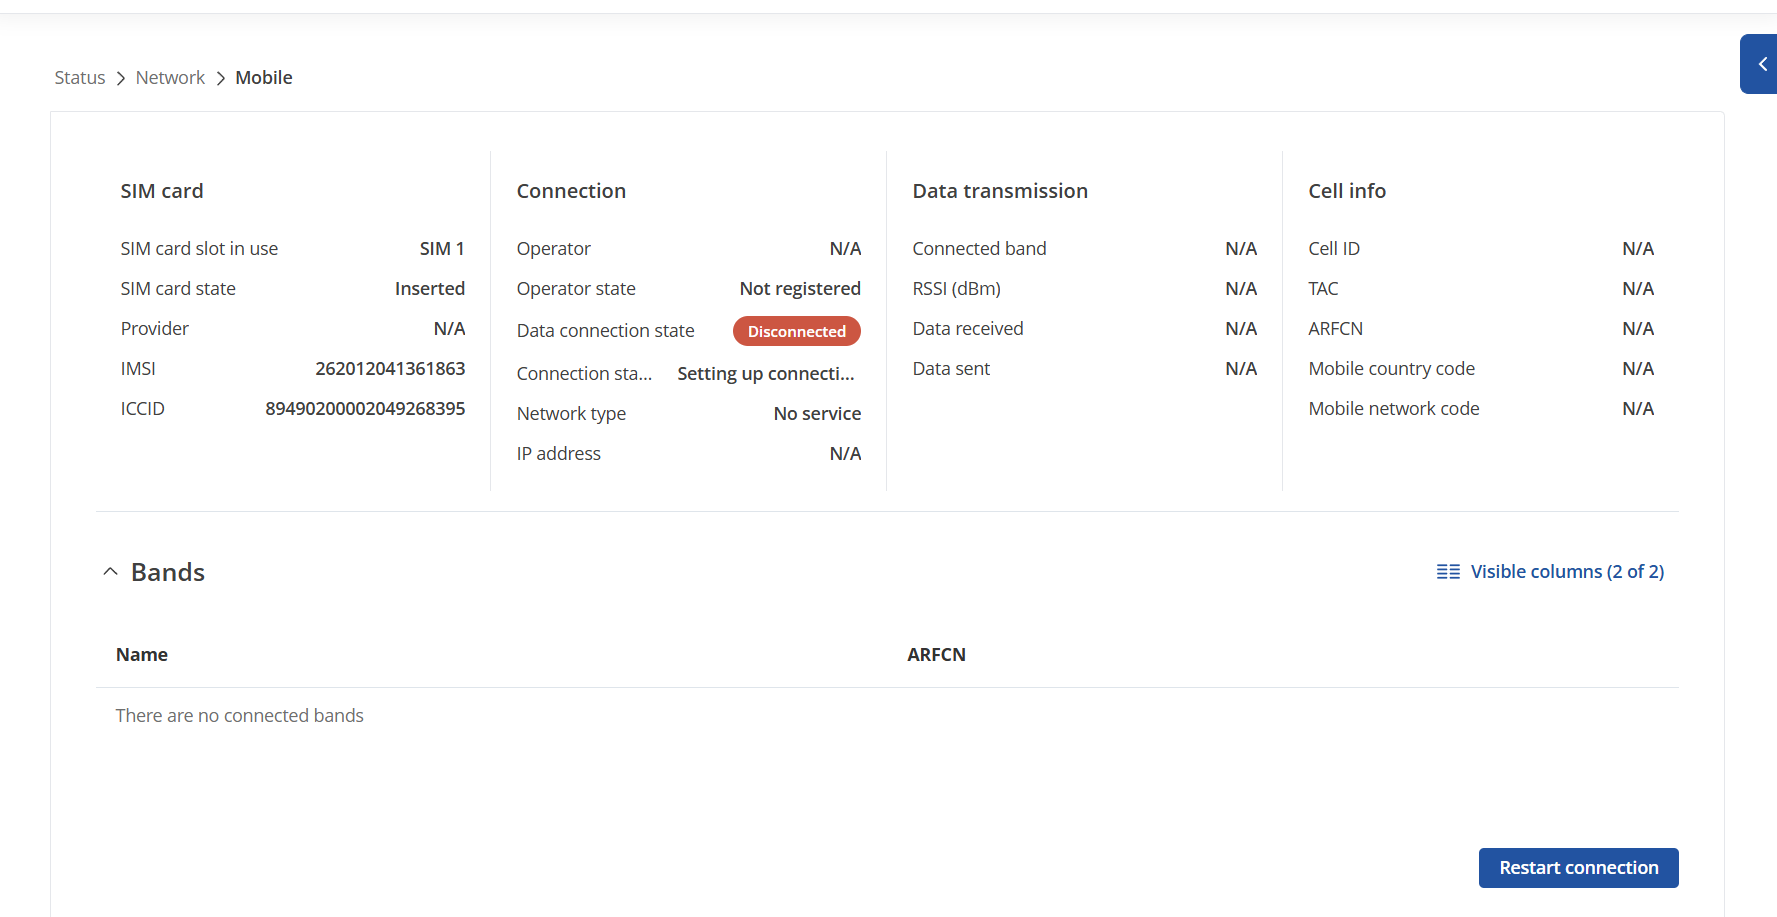Open the Network breadcrumb link

(170, 78)
